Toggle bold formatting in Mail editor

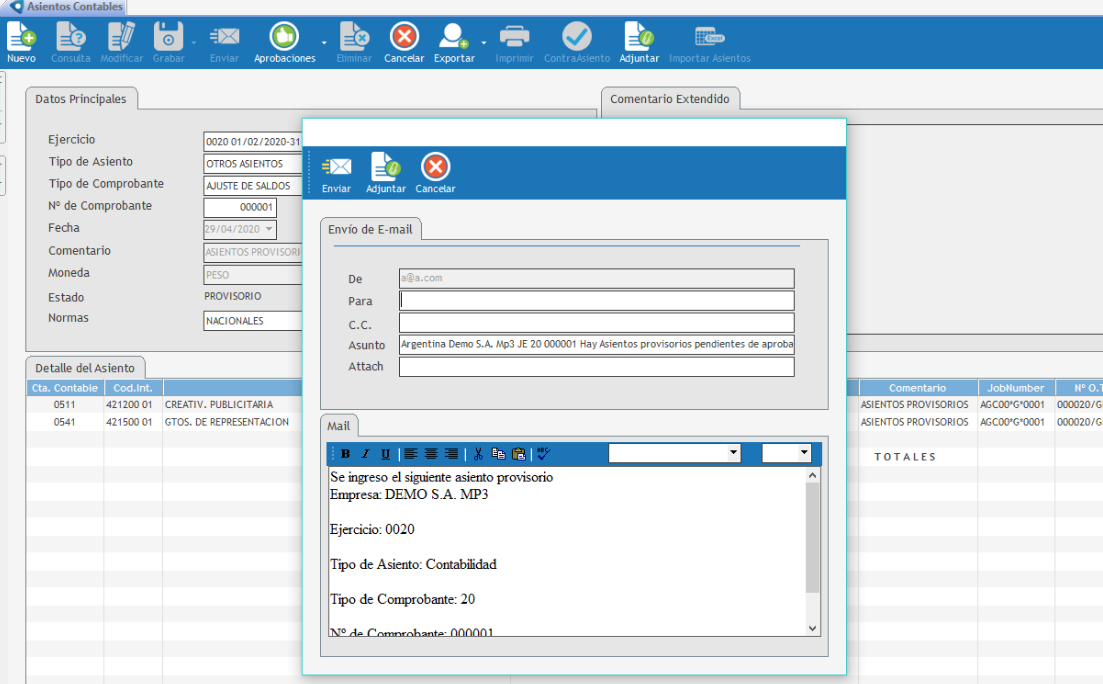coord(346,454)
